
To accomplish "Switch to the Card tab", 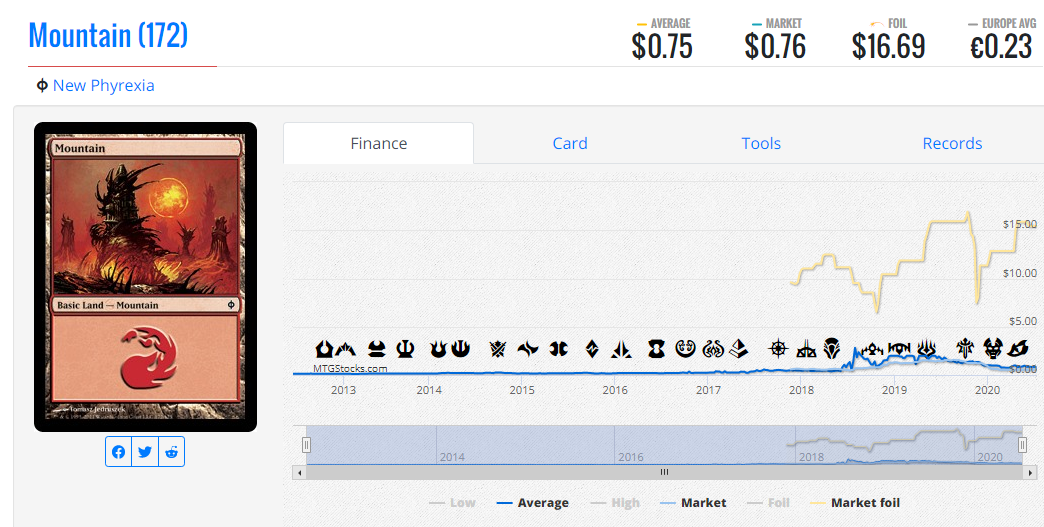I will (570, 143).
